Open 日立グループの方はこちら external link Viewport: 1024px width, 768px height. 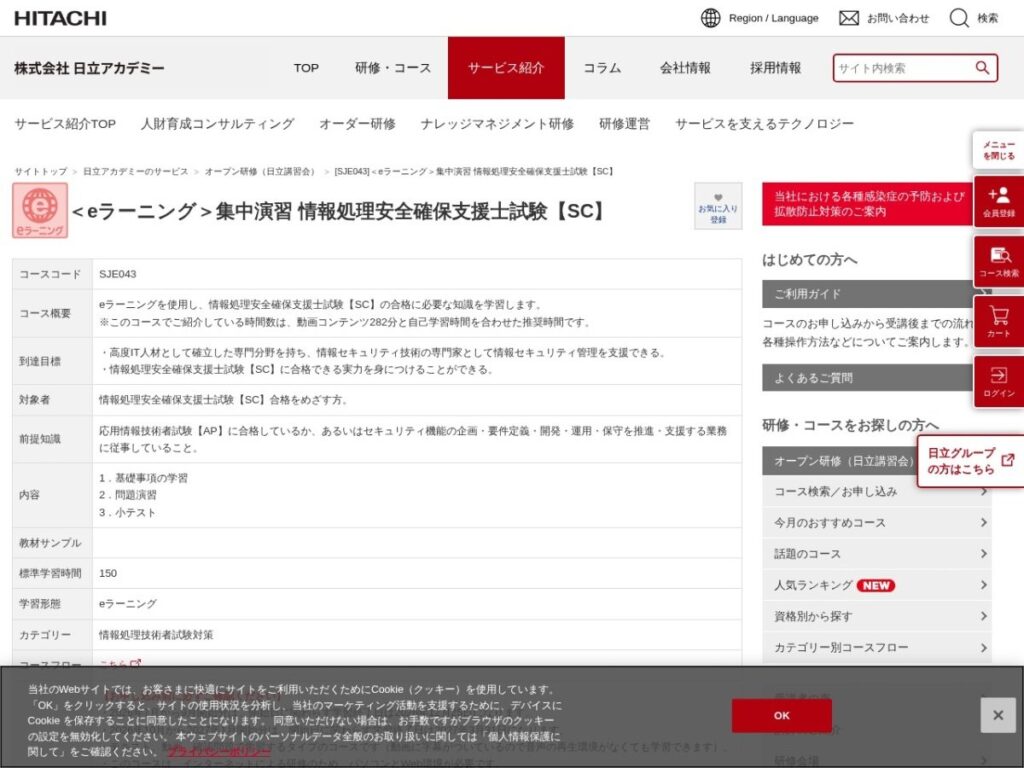tap(970, 461)
